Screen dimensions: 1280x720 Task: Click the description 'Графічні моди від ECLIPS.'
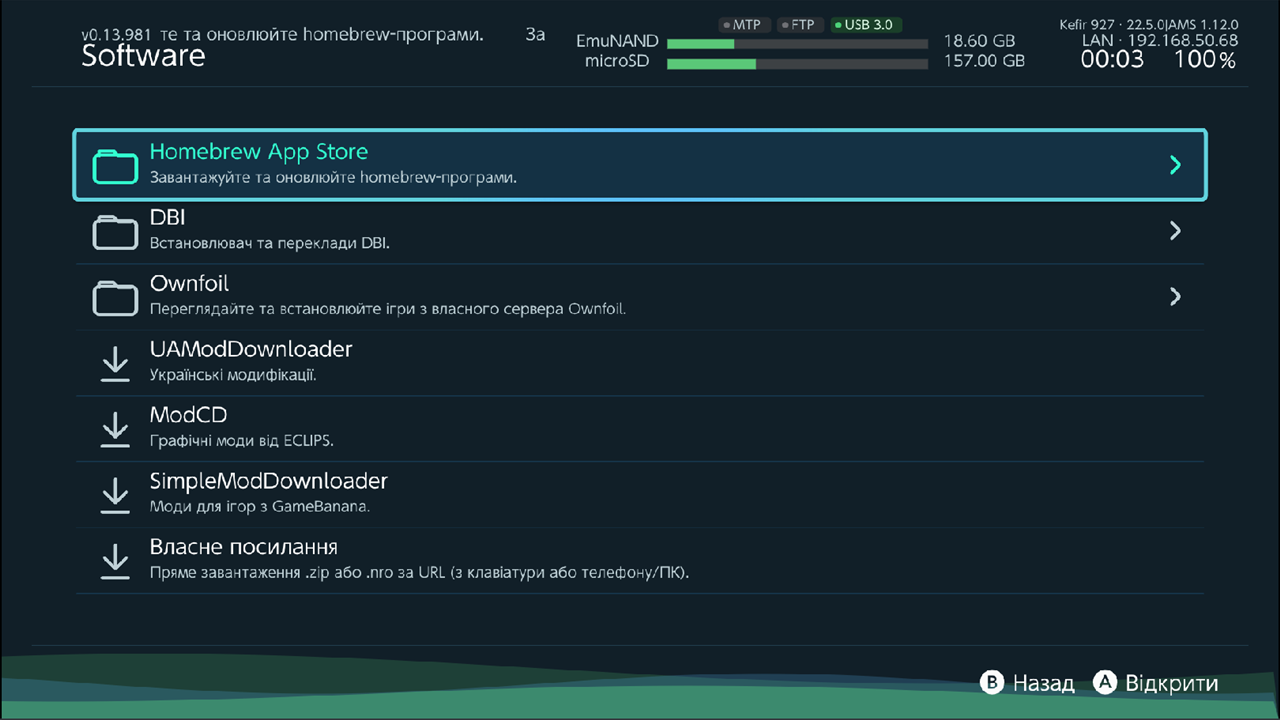(x=242, y=441)
